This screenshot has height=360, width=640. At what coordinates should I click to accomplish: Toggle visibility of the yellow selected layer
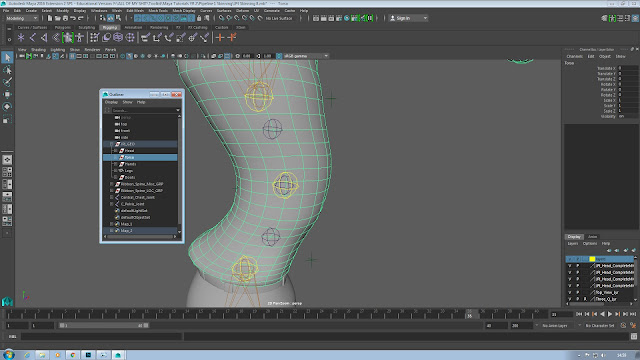(x=570, y=259)
